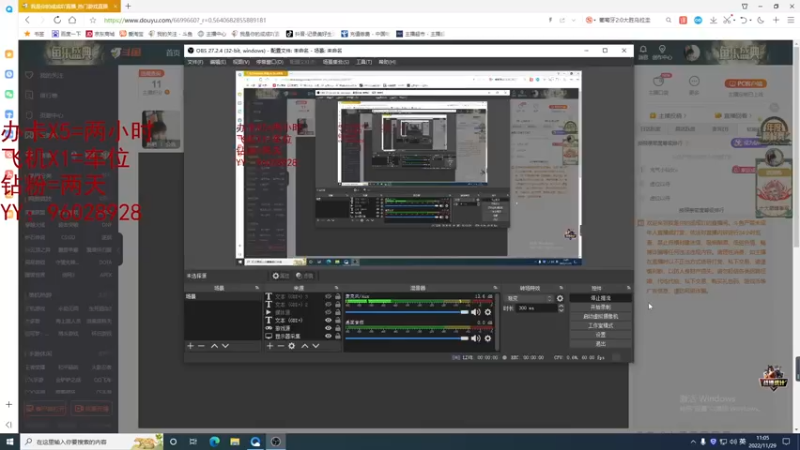Pop out the Controls dock panel
The height and width of the screenshot is (450, 800).
point(629,288)
